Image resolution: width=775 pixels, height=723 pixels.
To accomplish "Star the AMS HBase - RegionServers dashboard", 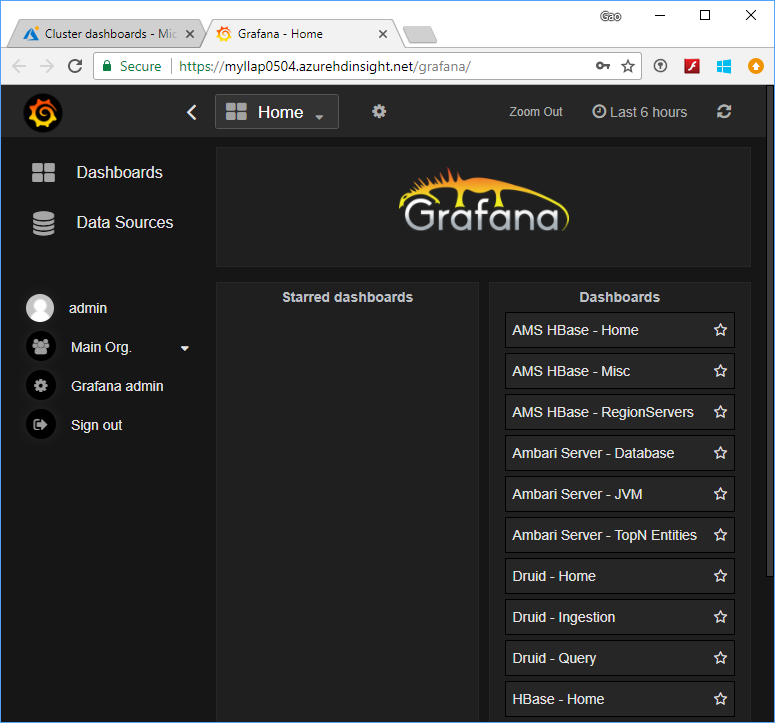I will coord(721,412).
